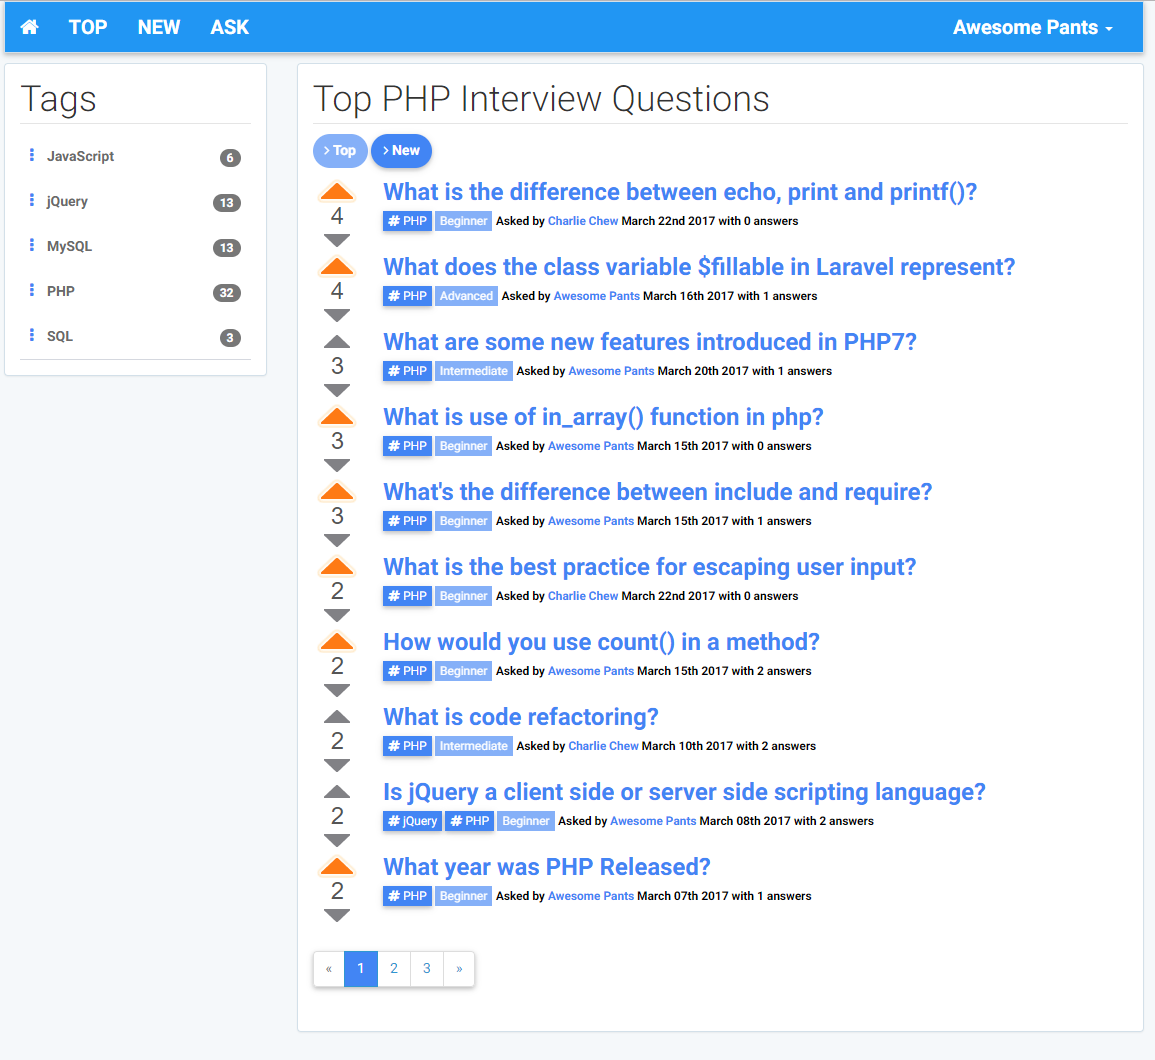Open the Awesome Pants user dropdown
The image size is (1155, 1060).
click(1032, 27)
